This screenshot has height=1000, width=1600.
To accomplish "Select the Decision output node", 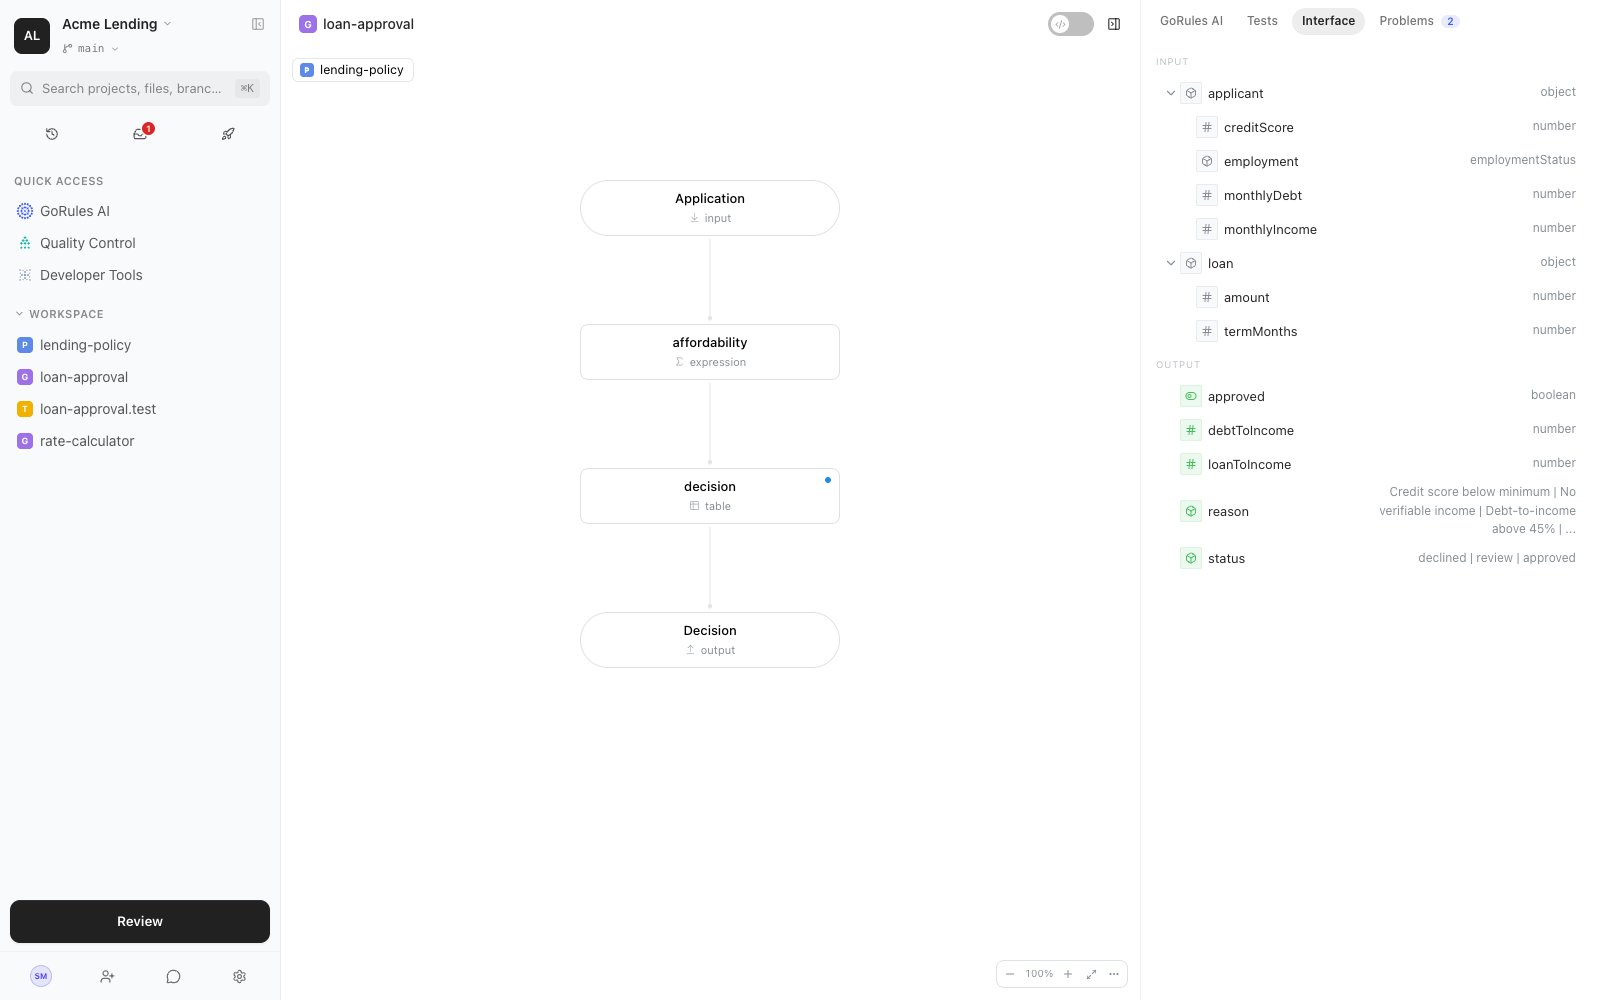I will click(710, 640).
